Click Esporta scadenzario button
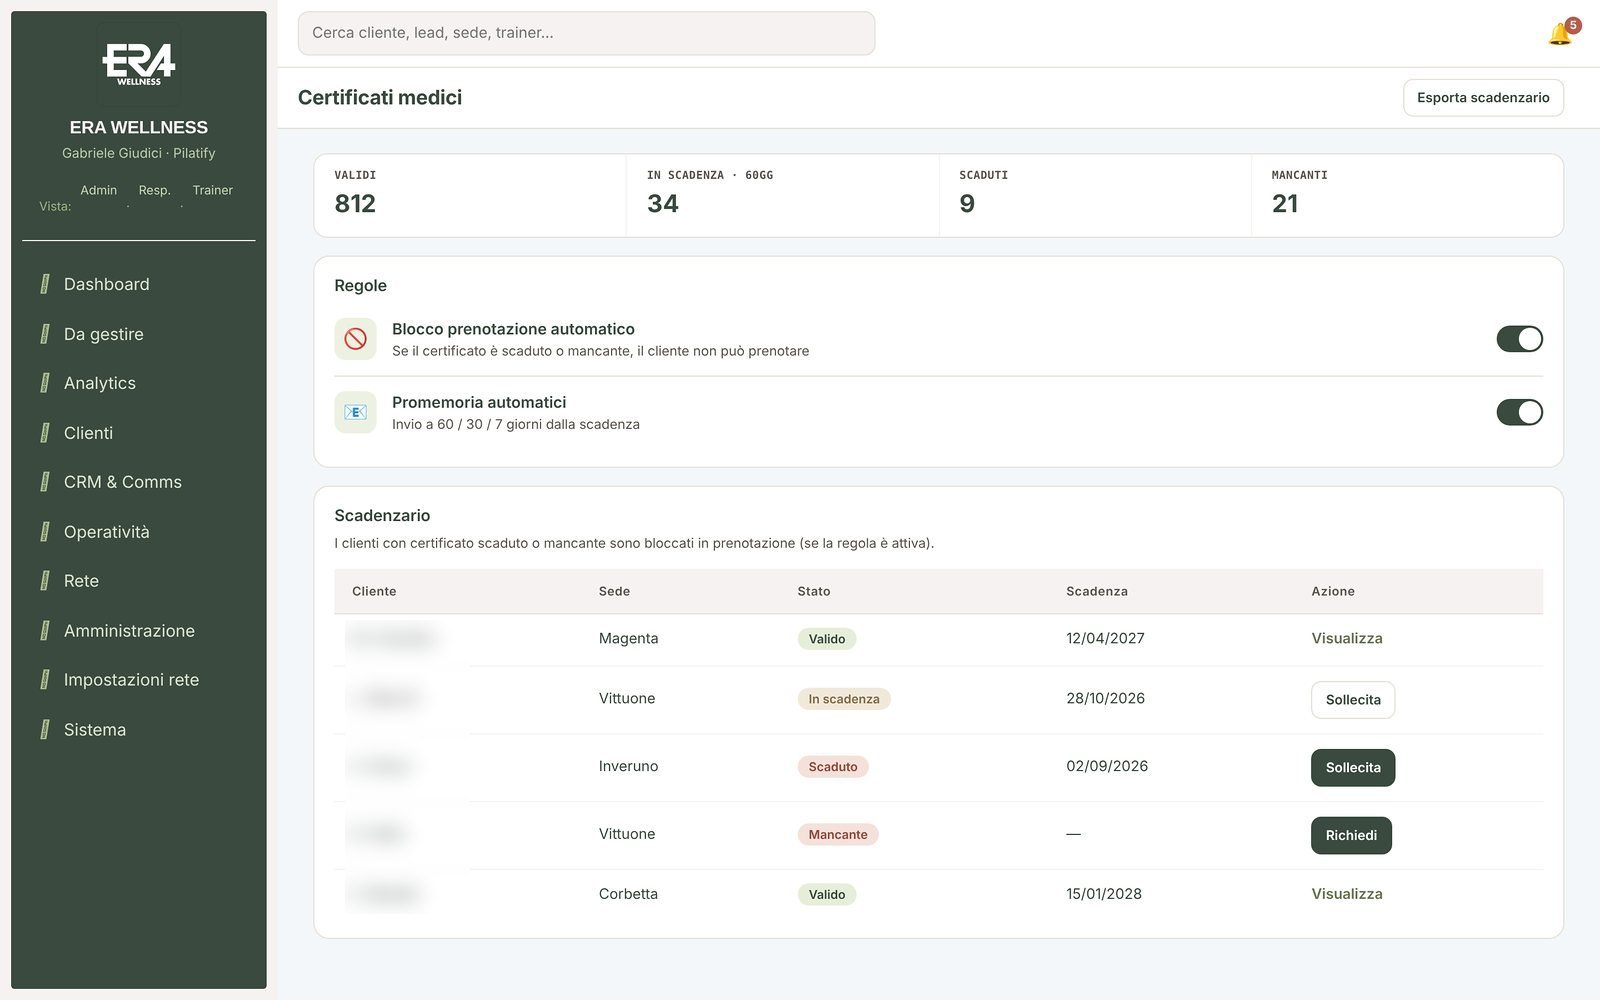This screenshot has height=1000, width=1600. (x=1483, y=98)
